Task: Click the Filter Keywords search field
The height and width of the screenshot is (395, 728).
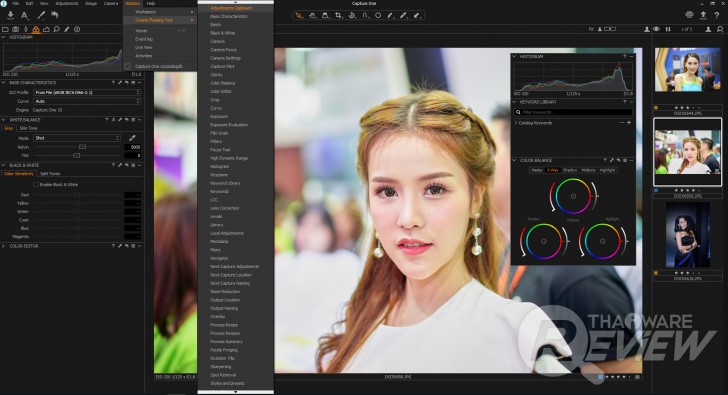Action: (x=573, y=112)
